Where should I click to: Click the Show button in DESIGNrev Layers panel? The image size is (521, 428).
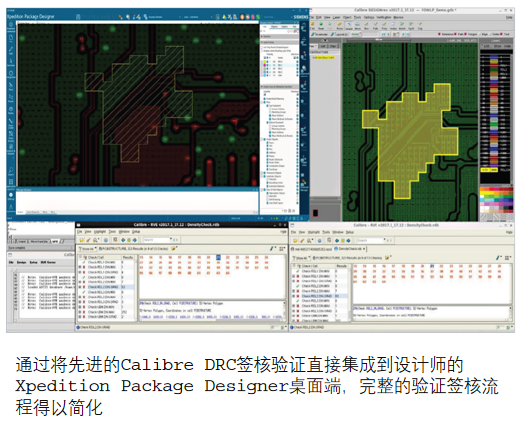498,46
